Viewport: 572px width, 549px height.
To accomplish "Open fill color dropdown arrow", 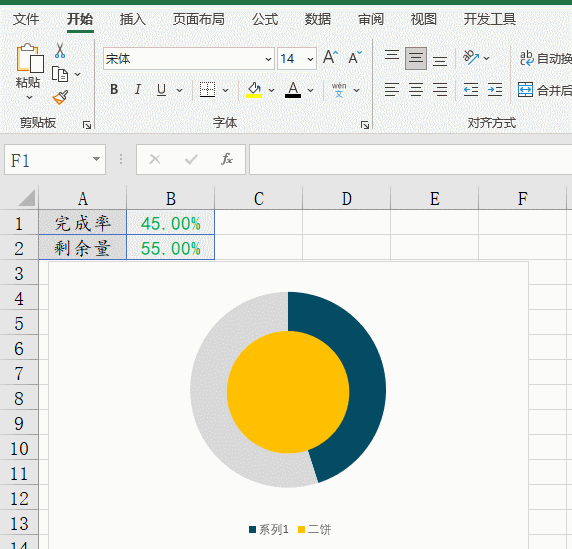I will (271, 90).
